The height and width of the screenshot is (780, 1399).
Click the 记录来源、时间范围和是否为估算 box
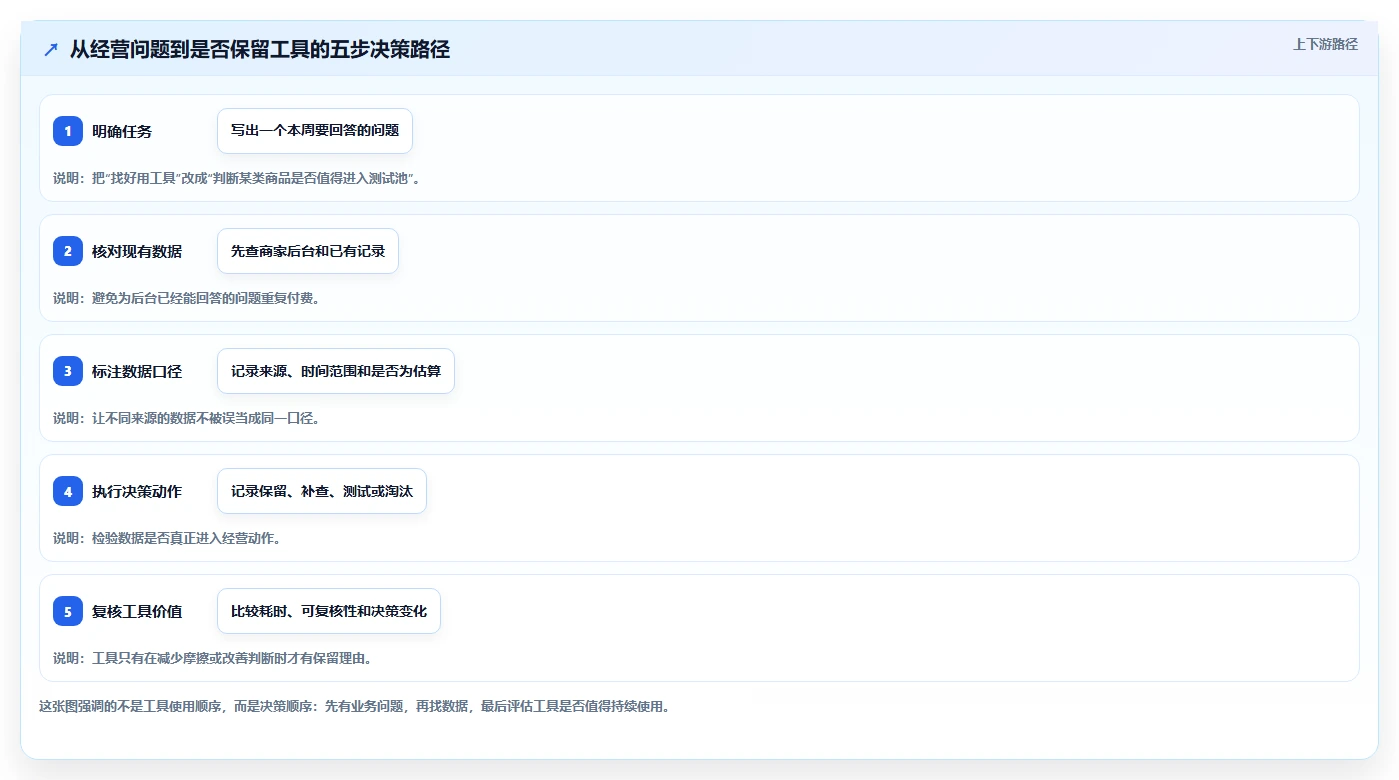click(x=336, y=371)
